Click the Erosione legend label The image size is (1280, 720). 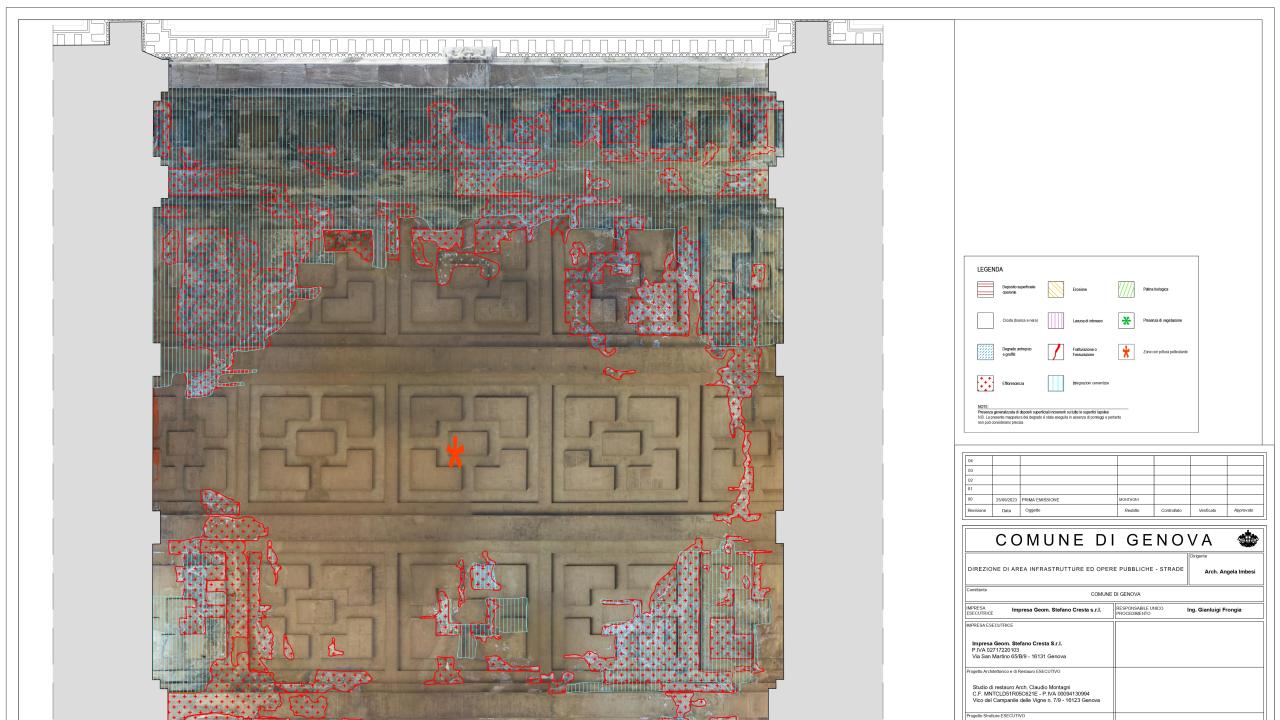pyautogui.click(x=1080, y=289)
